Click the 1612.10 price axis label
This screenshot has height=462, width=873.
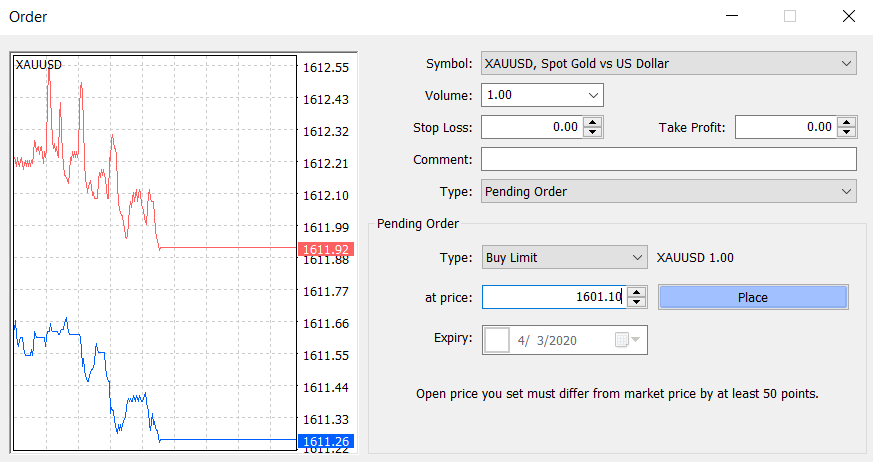tap(326, 196)
